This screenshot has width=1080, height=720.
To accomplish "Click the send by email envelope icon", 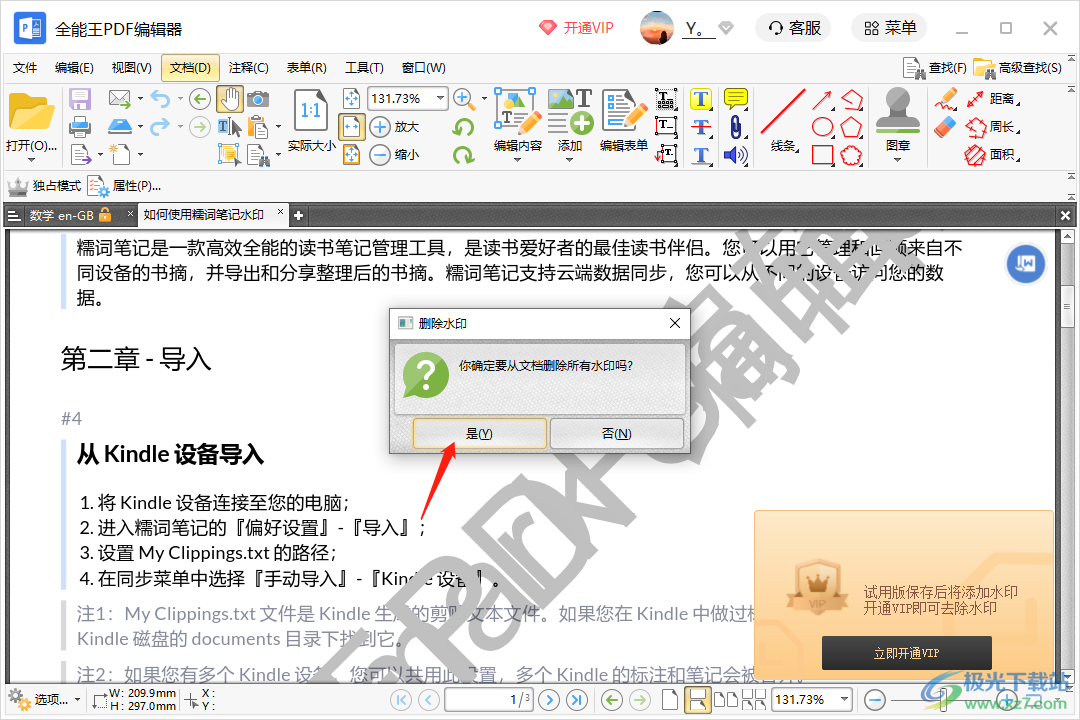I will coord(120,99).
